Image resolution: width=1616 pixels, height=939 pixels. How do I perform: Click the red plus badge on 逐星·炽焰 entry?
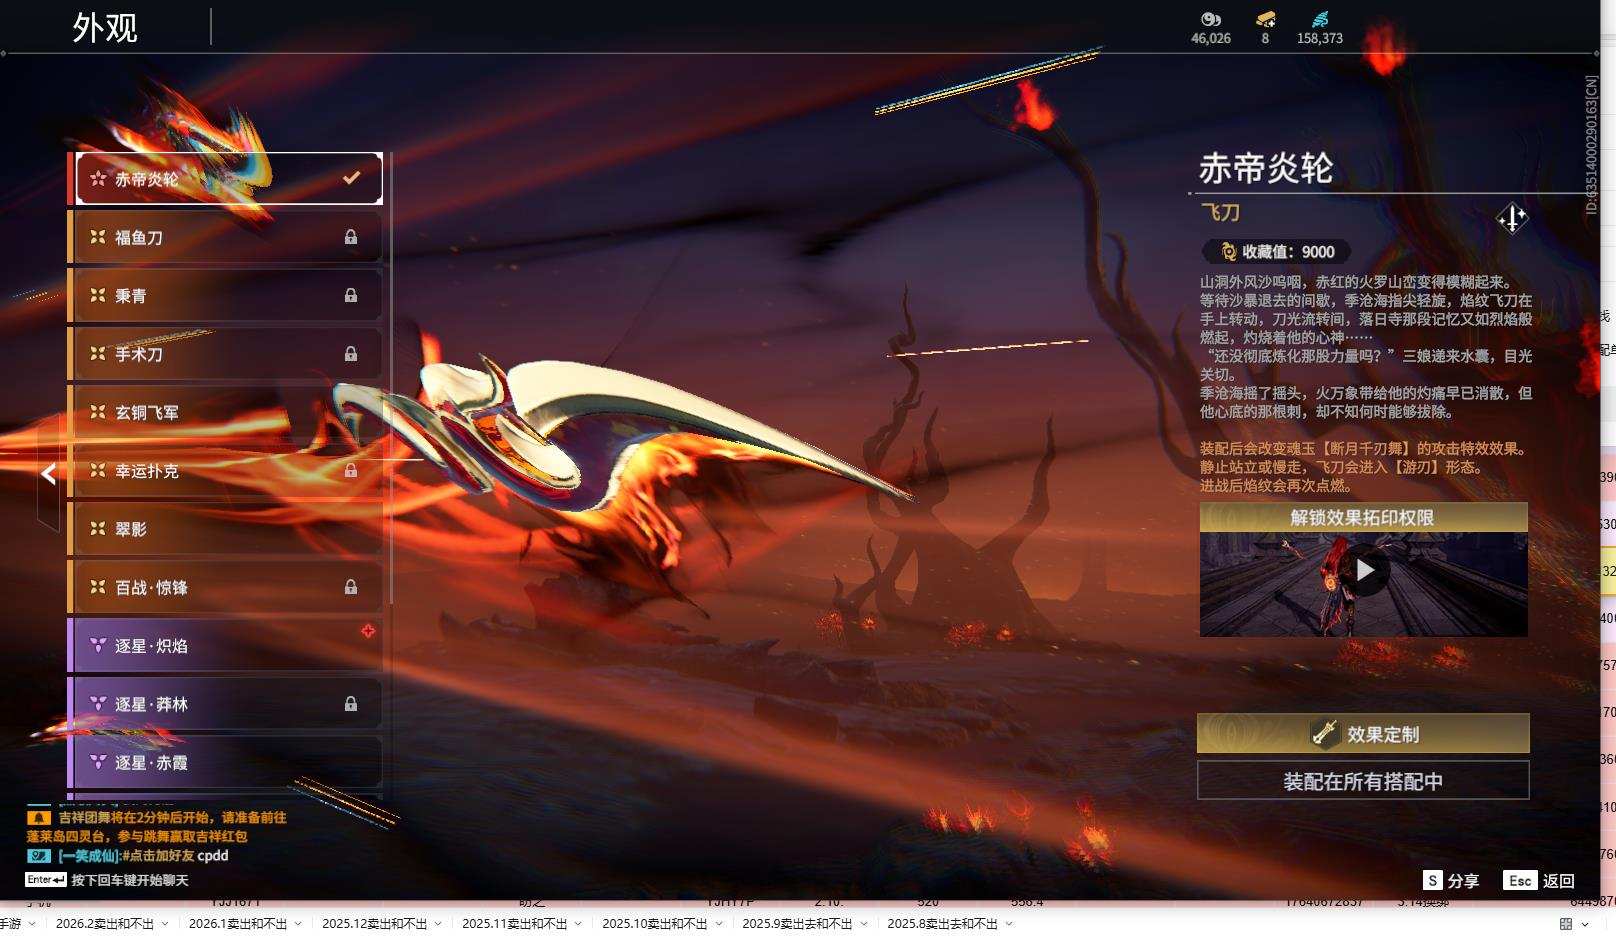click(x=368, y=630)
